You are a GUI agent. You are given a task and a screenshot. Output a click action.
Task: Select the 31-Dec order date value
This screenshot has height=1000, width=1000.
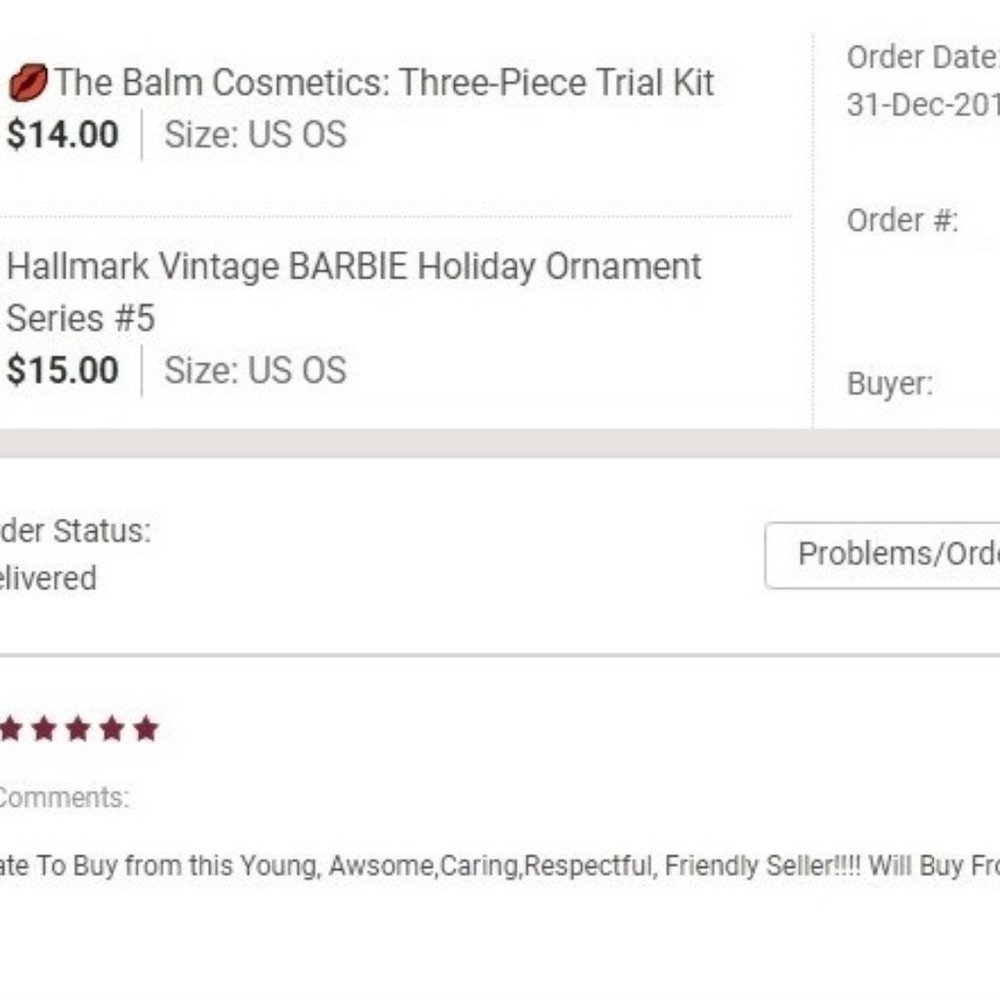pos(922,104)
